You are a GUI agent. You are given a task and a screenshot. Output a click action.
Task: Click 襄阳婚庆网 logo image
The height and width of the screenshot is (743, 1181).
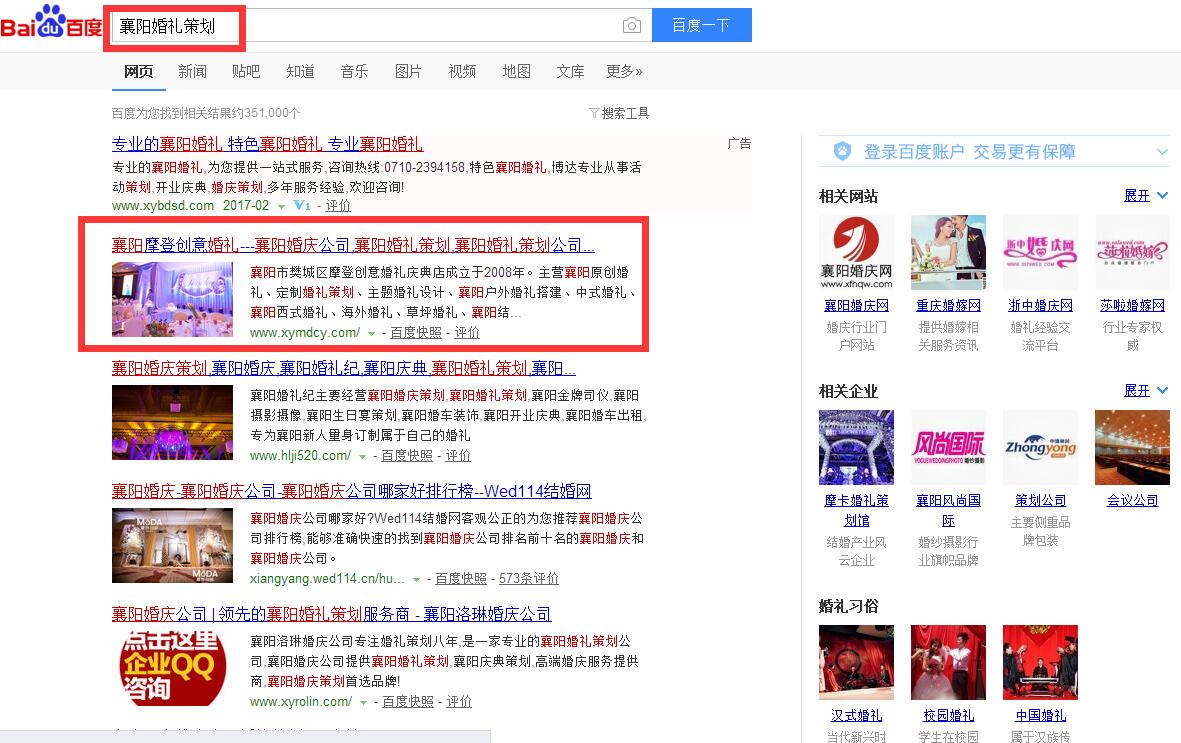coord(856,252)
